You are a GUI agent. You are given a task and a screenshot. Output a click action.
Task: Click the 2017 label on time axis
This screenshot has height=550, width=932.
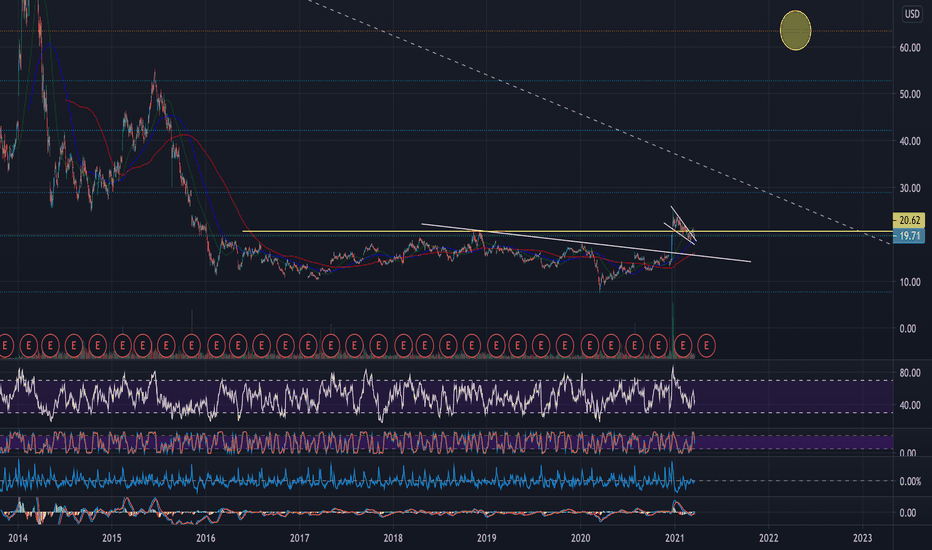tap(300, 538)
